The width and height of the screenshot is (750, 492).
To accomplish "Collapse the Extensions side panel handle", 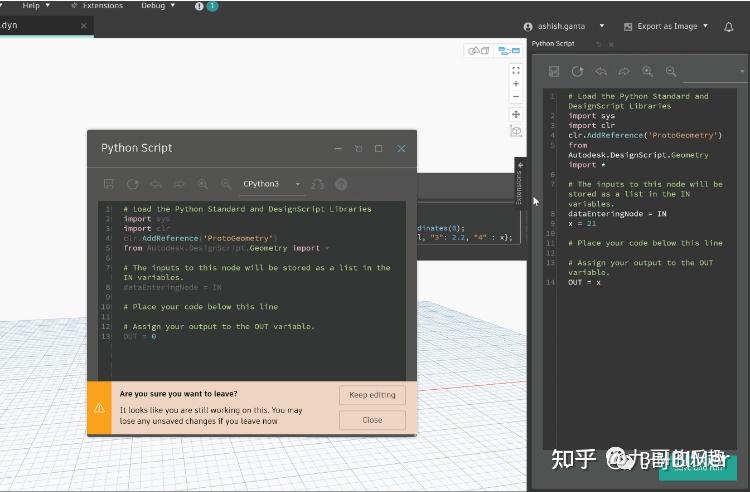I will [x=520, y=183].
